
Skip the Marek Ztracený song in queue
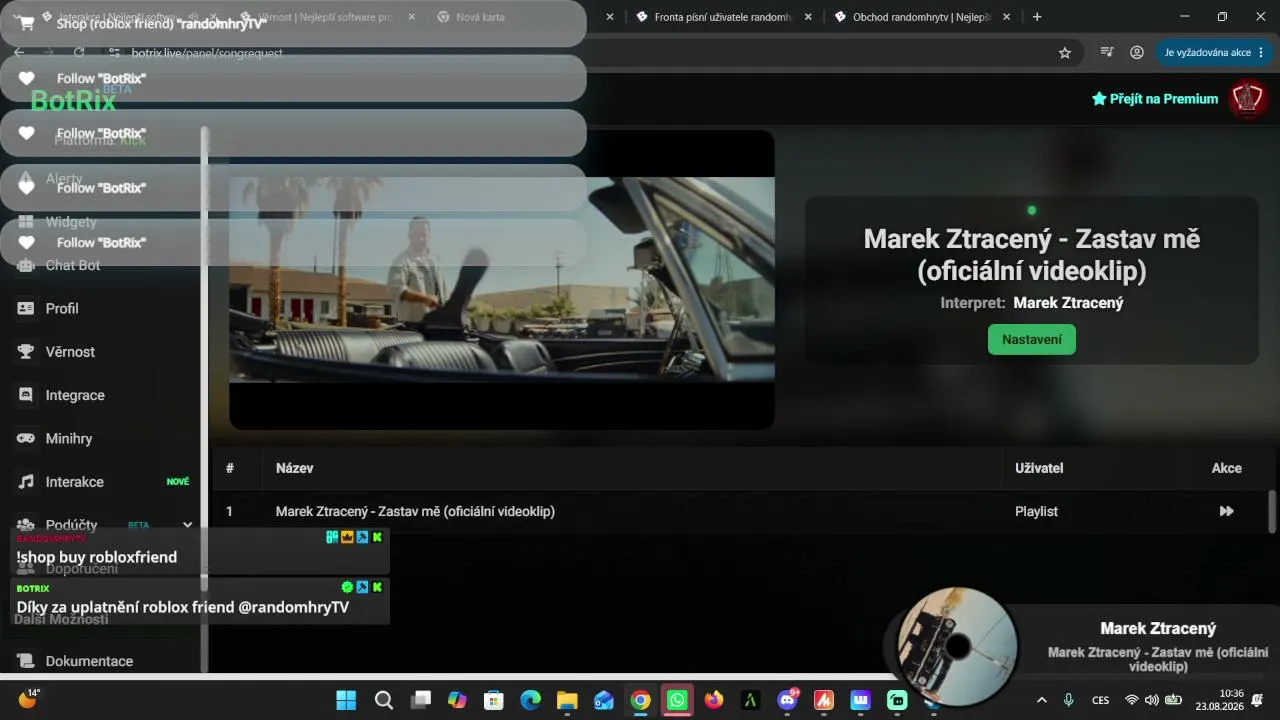point(1226,511)
